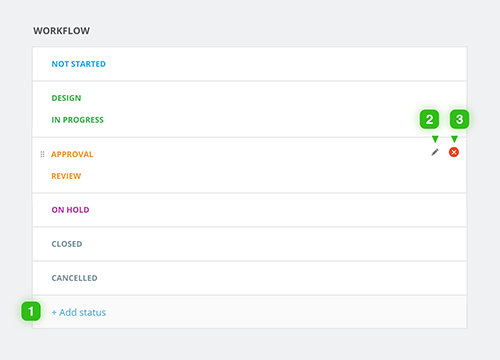Click the green badge numbered 2
The image size is (500, 360).
429,119
